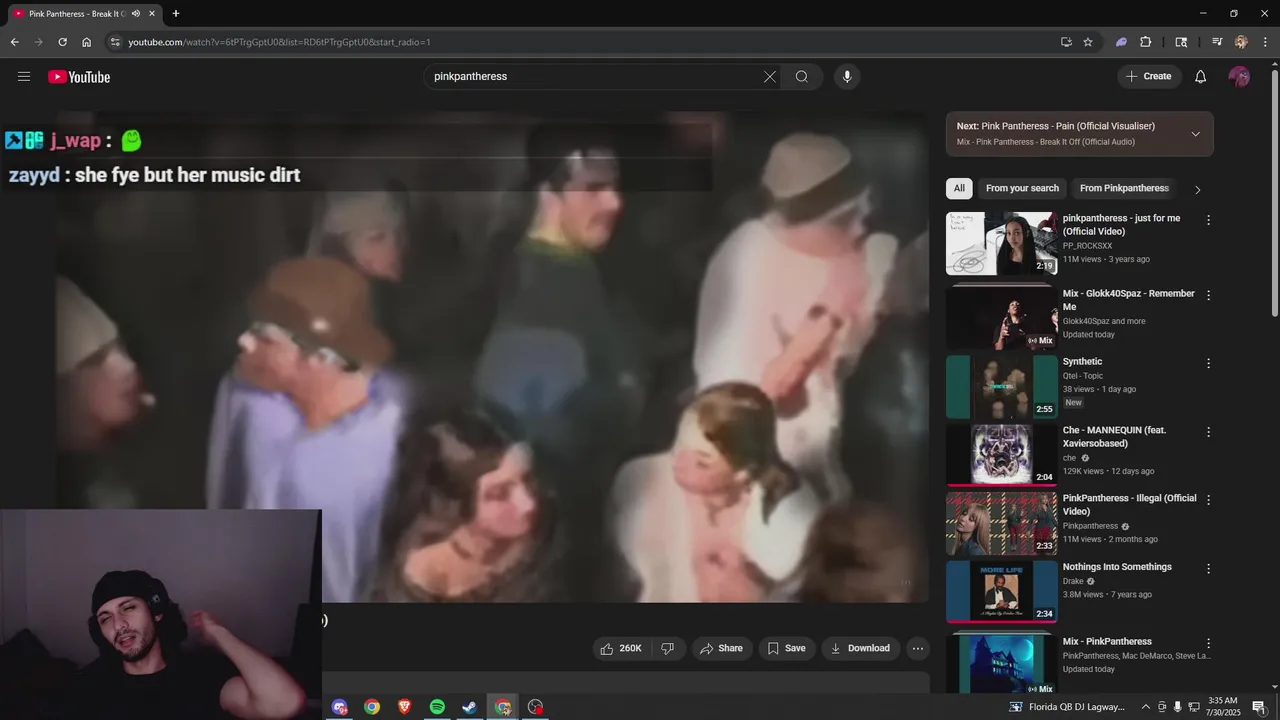Go back in browser history

14,42
